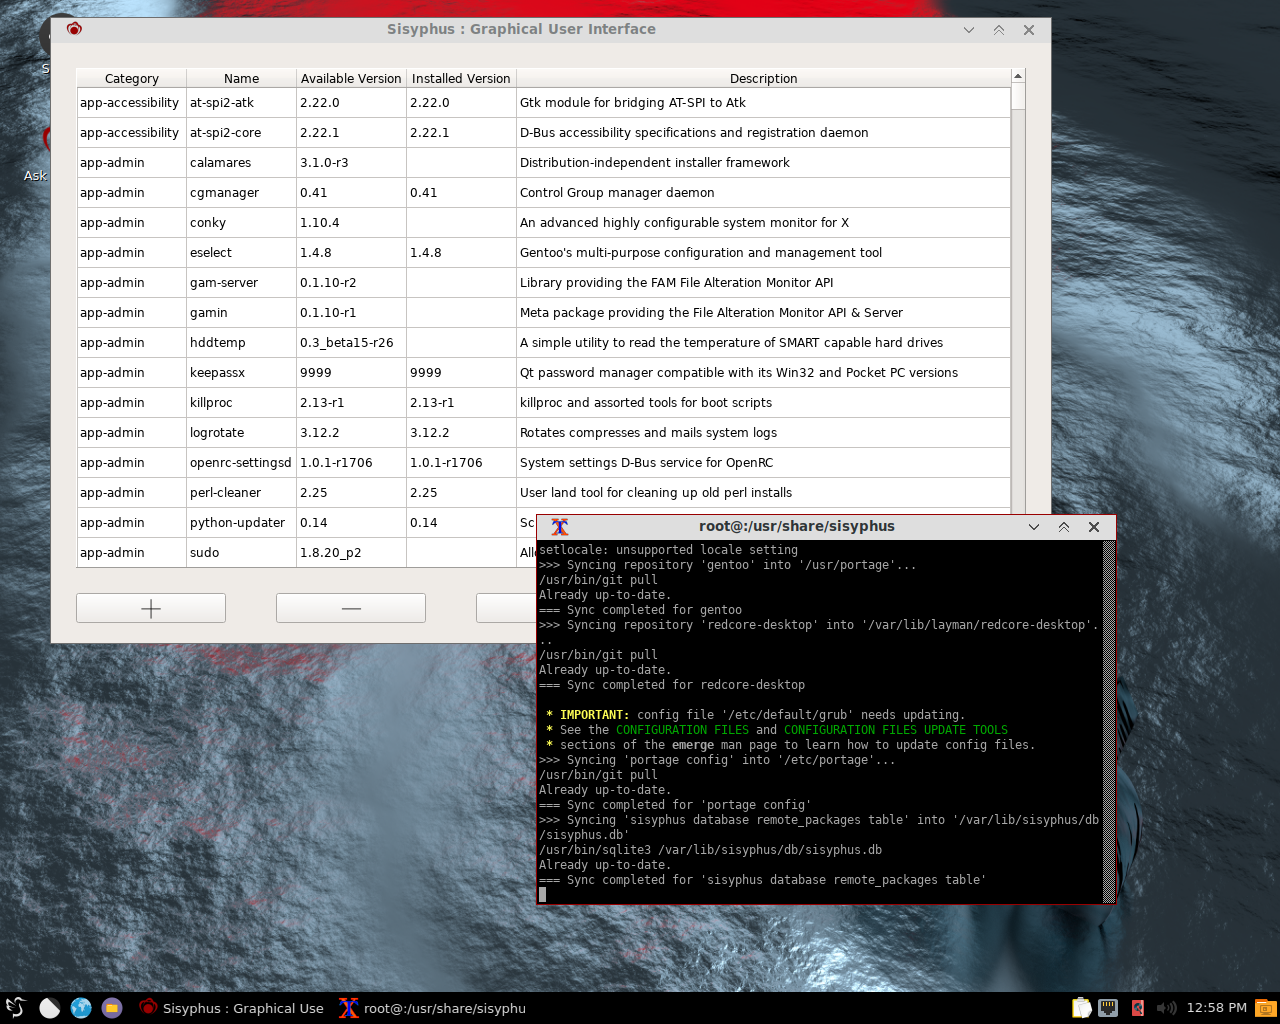This screenshot has height=1024, width=1280.
Task: Click the openrc-settingsd package name
Action: (x=241, y=462)
